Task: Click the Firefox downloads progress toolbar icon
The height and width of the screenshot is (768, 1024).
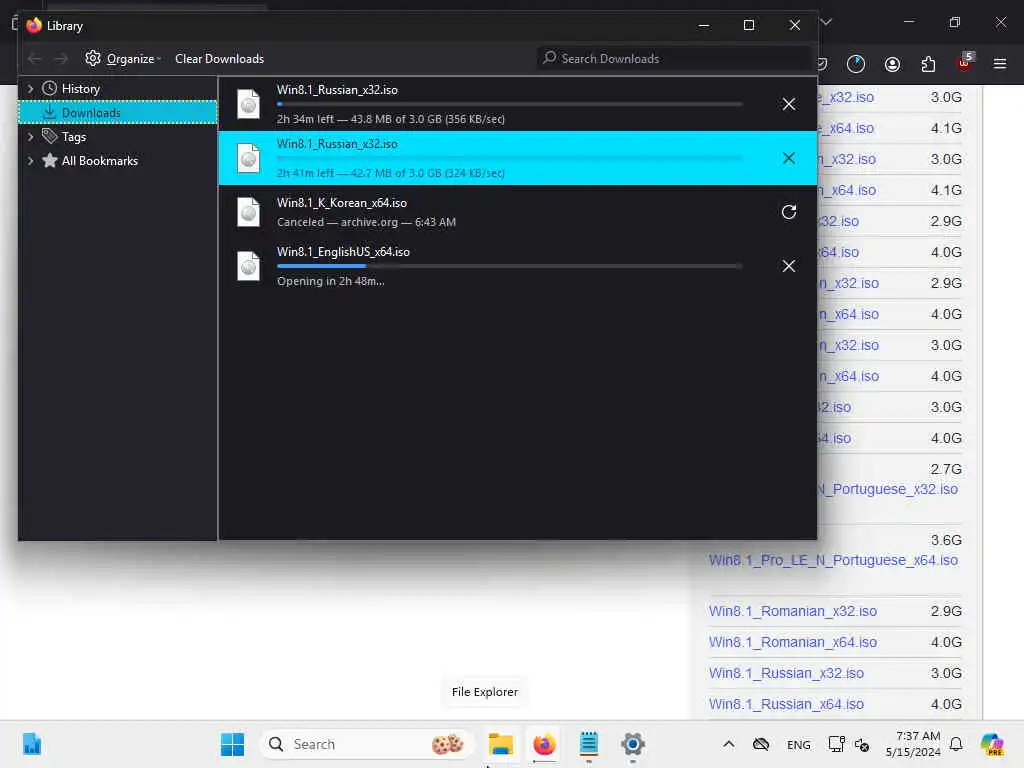Action: [856, 63]
